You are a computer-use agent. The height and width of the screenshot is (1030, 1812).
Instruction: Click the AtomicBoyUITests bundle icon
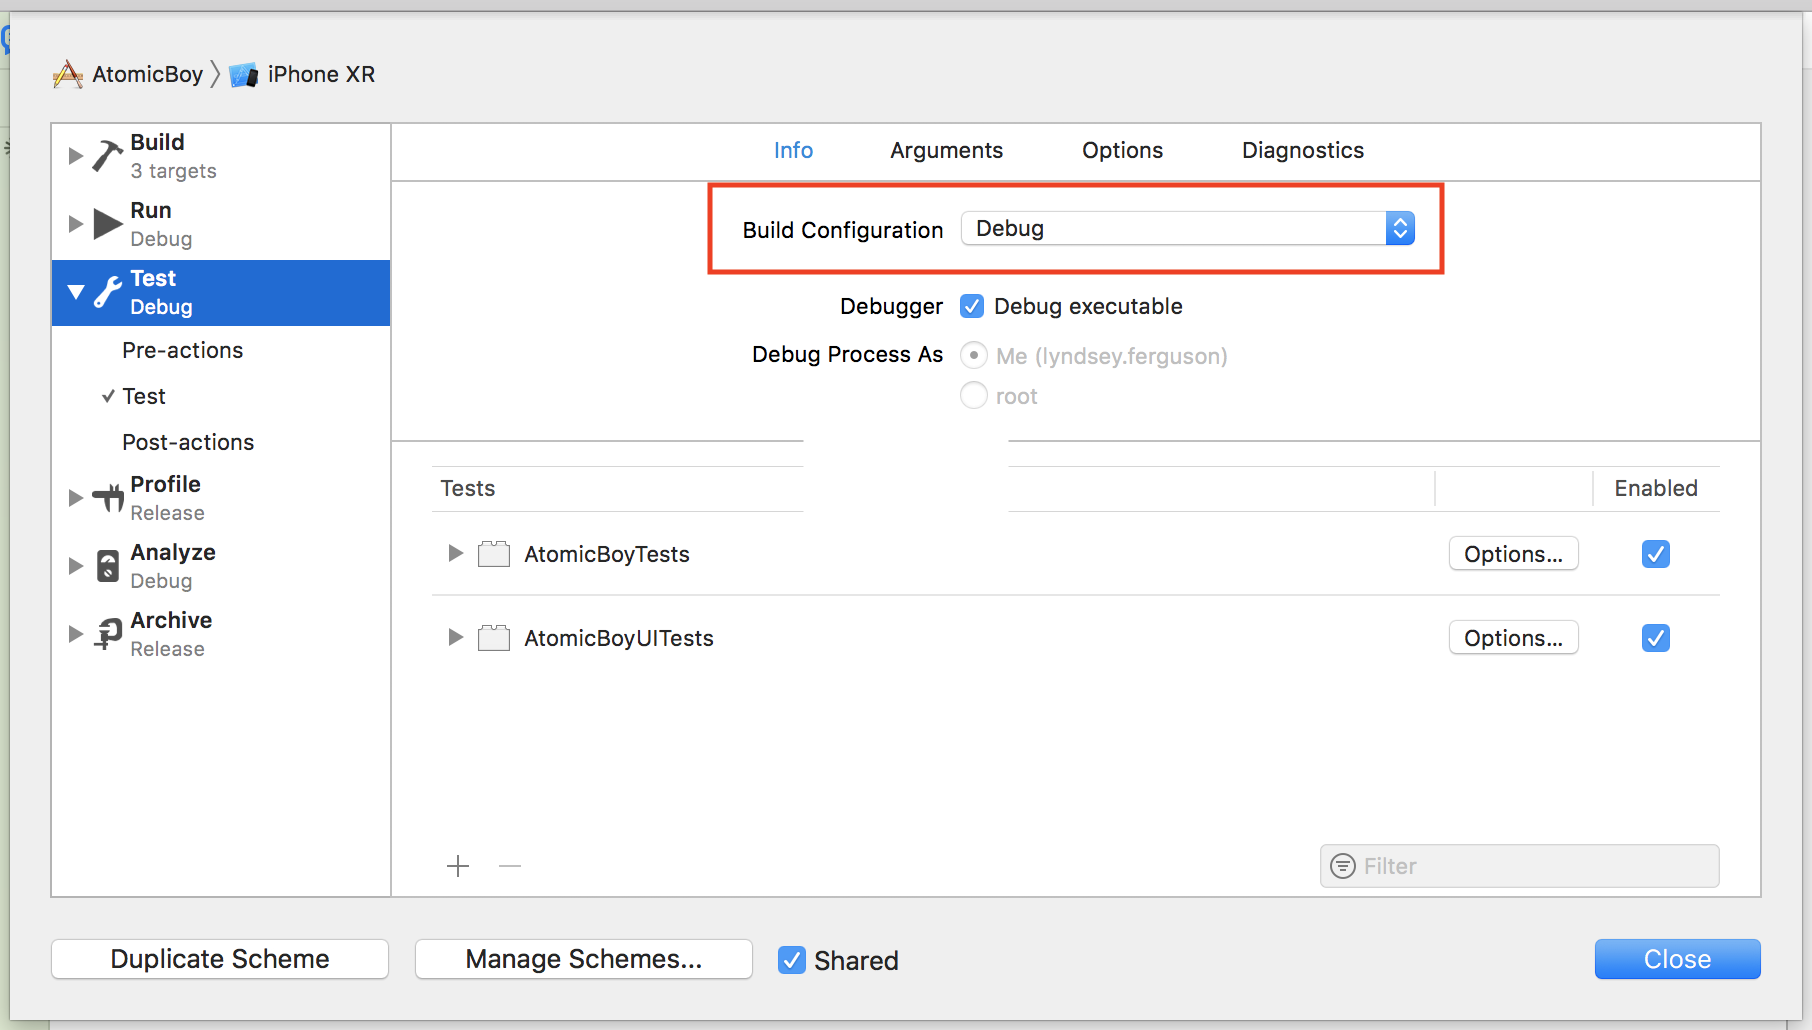(x=494, y=638)
